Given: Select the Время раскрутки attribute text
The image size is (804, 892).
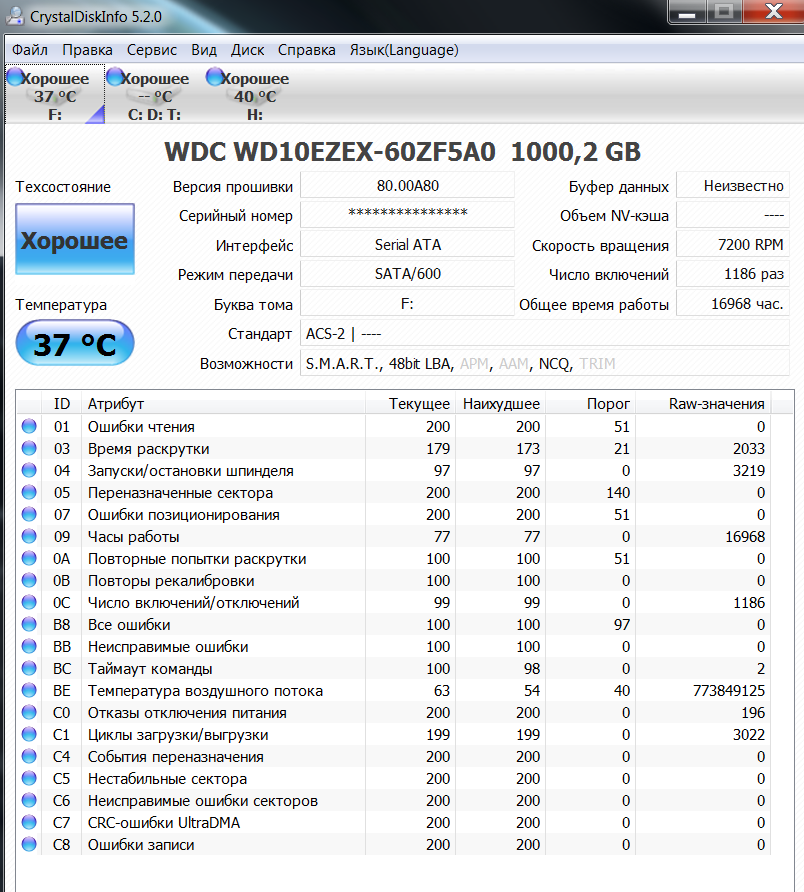Looking at the screenshot, I should [149, 449].
